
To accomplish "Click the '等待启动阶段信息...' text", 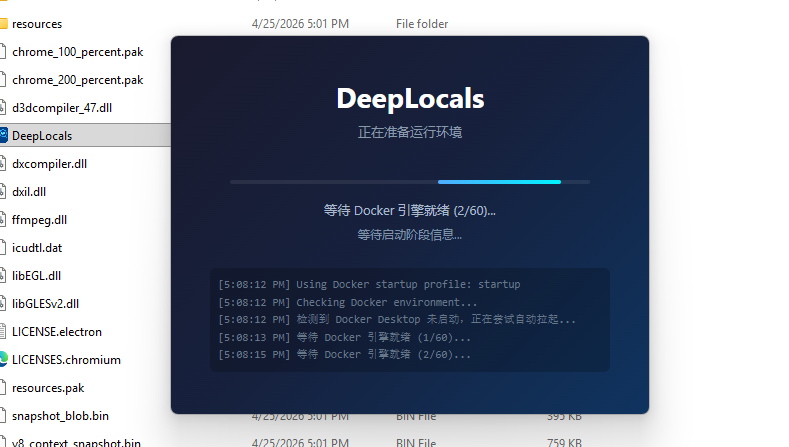I will coord(410,235).
